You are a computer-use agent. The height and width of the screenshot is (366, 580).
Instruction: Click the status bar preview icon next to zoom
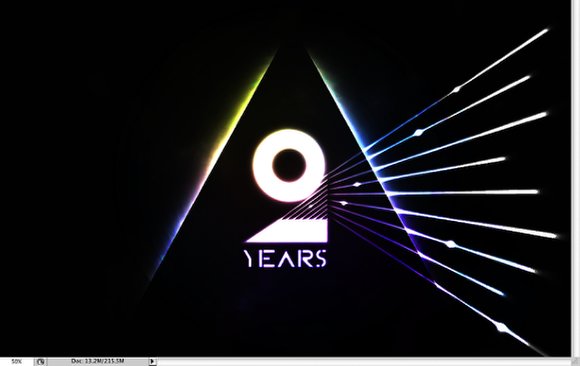pyautogui.click(x=41, y=362)
